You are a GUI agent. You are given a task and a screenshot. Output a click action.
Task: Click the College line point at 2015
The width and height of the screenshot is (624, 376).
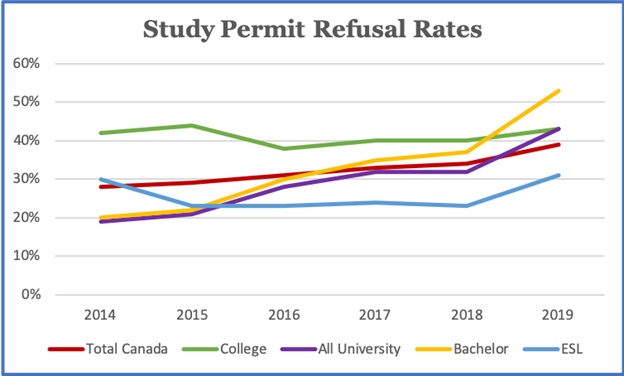coord(192,125)
